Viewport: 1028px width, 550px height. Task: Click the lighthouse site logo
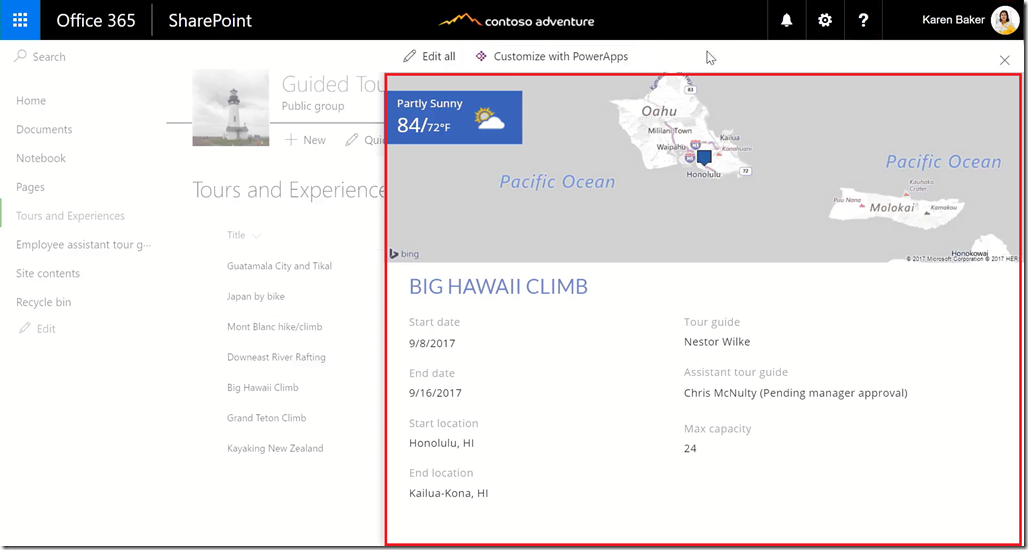tap(231, 108)
